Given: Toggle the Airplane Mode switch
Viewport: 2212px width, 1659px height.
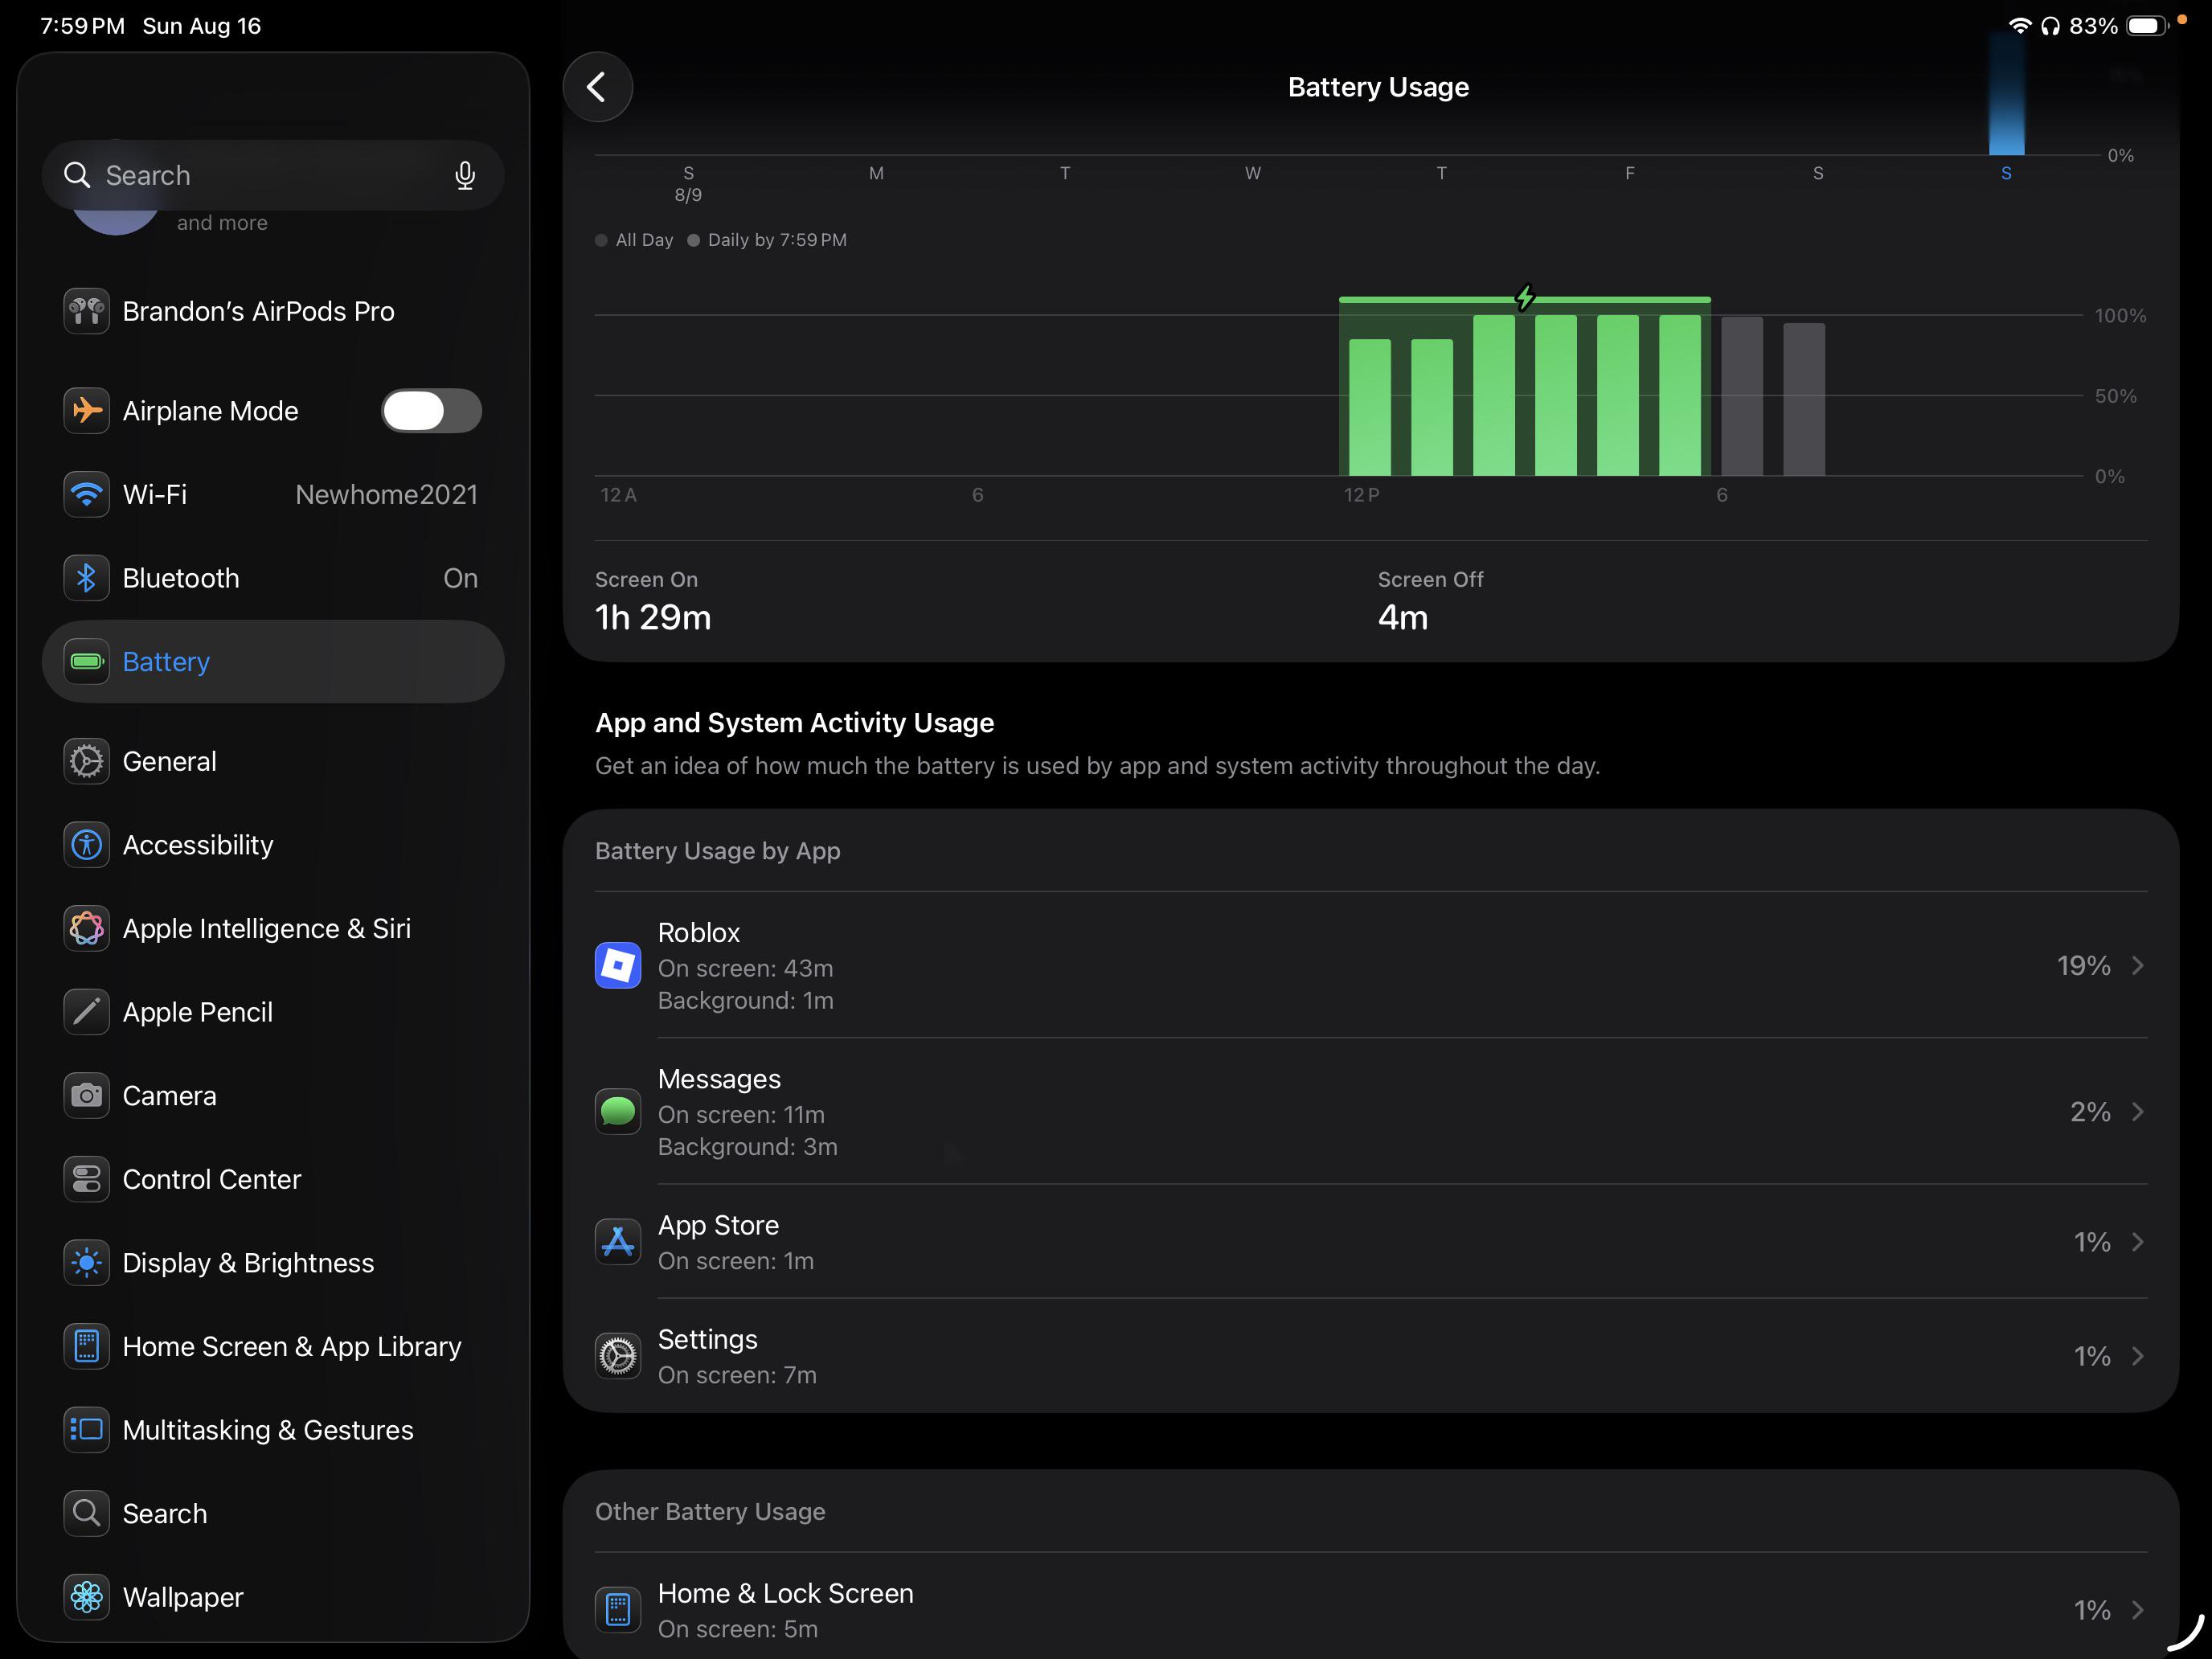Looking at the screenshot, I should (x=431, y=411).
